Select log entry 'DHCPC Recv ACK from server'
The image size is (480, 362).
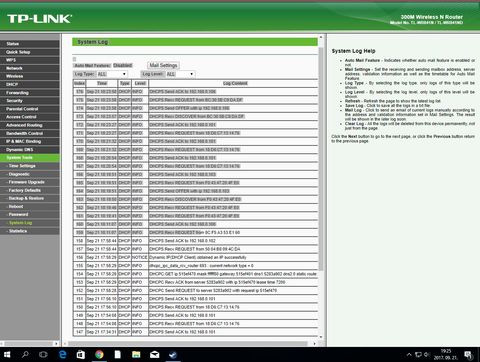[217, 282]
